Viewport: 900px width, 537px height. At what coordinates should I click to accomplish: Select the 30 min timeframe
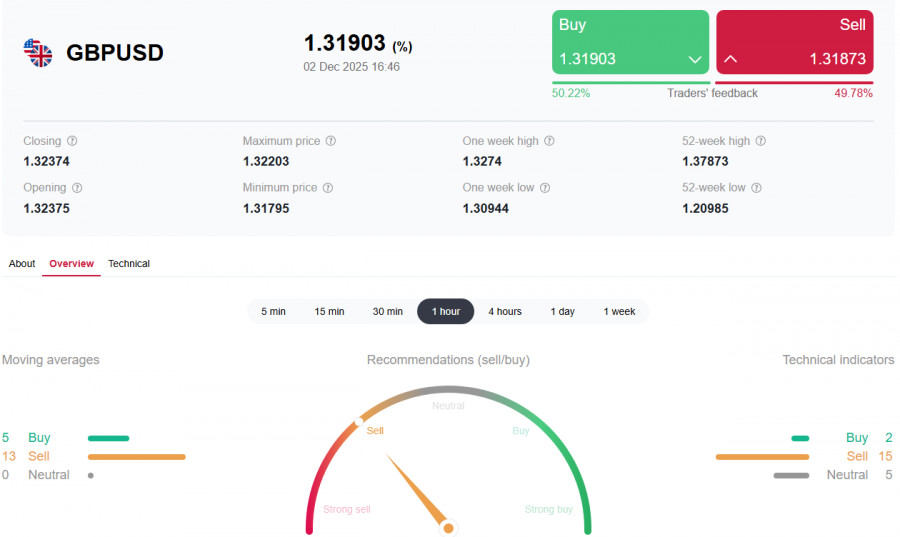click(x=387, y=312)
